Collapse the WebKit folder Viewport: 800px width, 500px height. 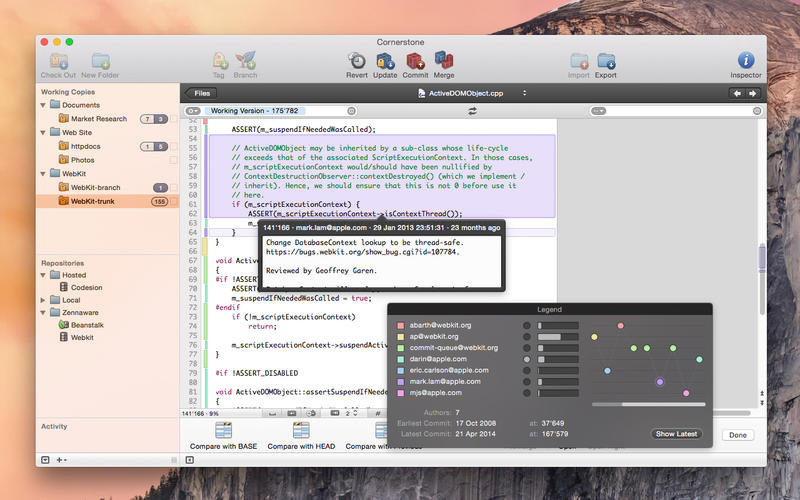coord(43,174)
